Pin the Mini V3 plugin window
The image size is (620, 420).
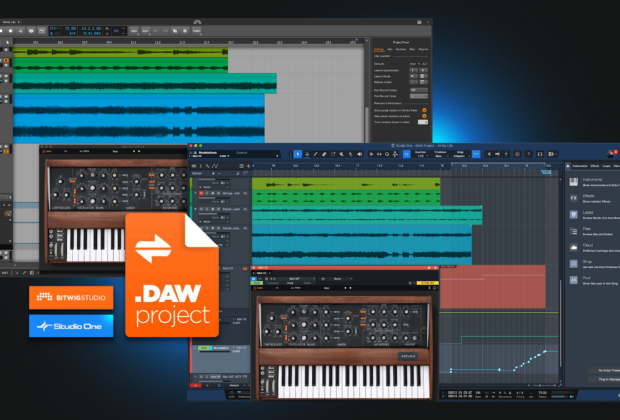[x=429, y=267]
